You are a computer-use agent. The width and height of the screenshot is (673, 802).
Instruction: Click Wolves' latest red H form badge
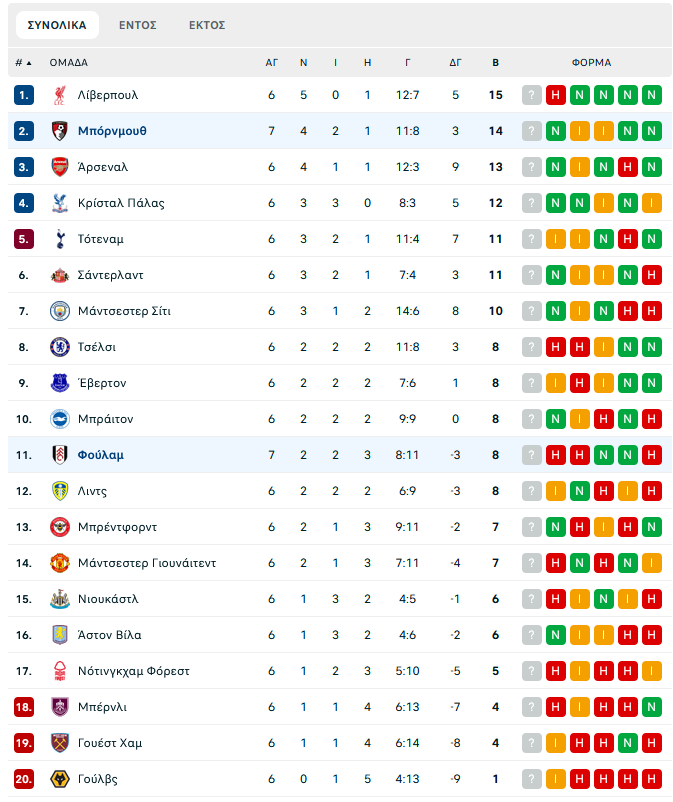[652, 779]
